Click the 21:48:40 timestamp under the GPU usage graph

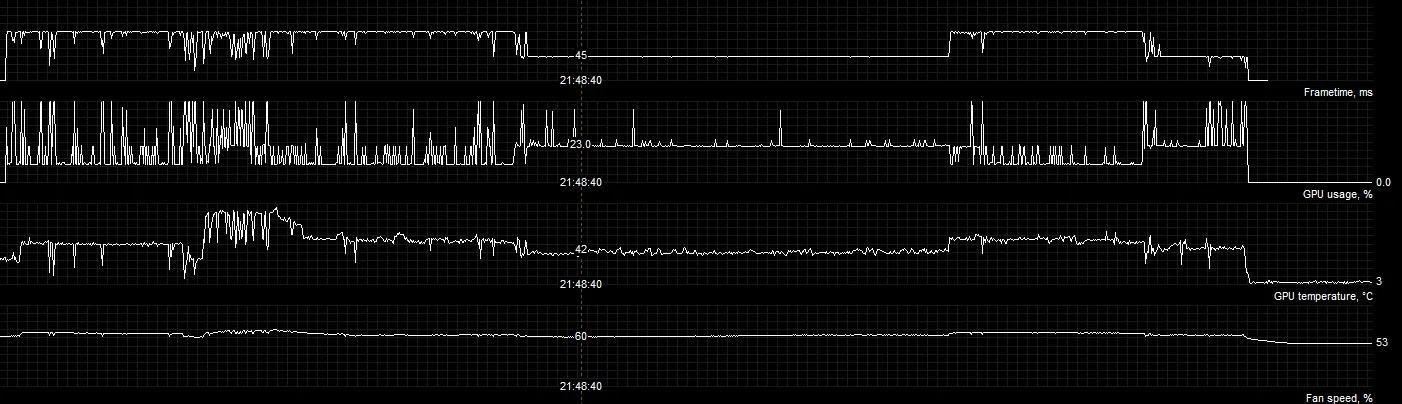click(581, 182)
